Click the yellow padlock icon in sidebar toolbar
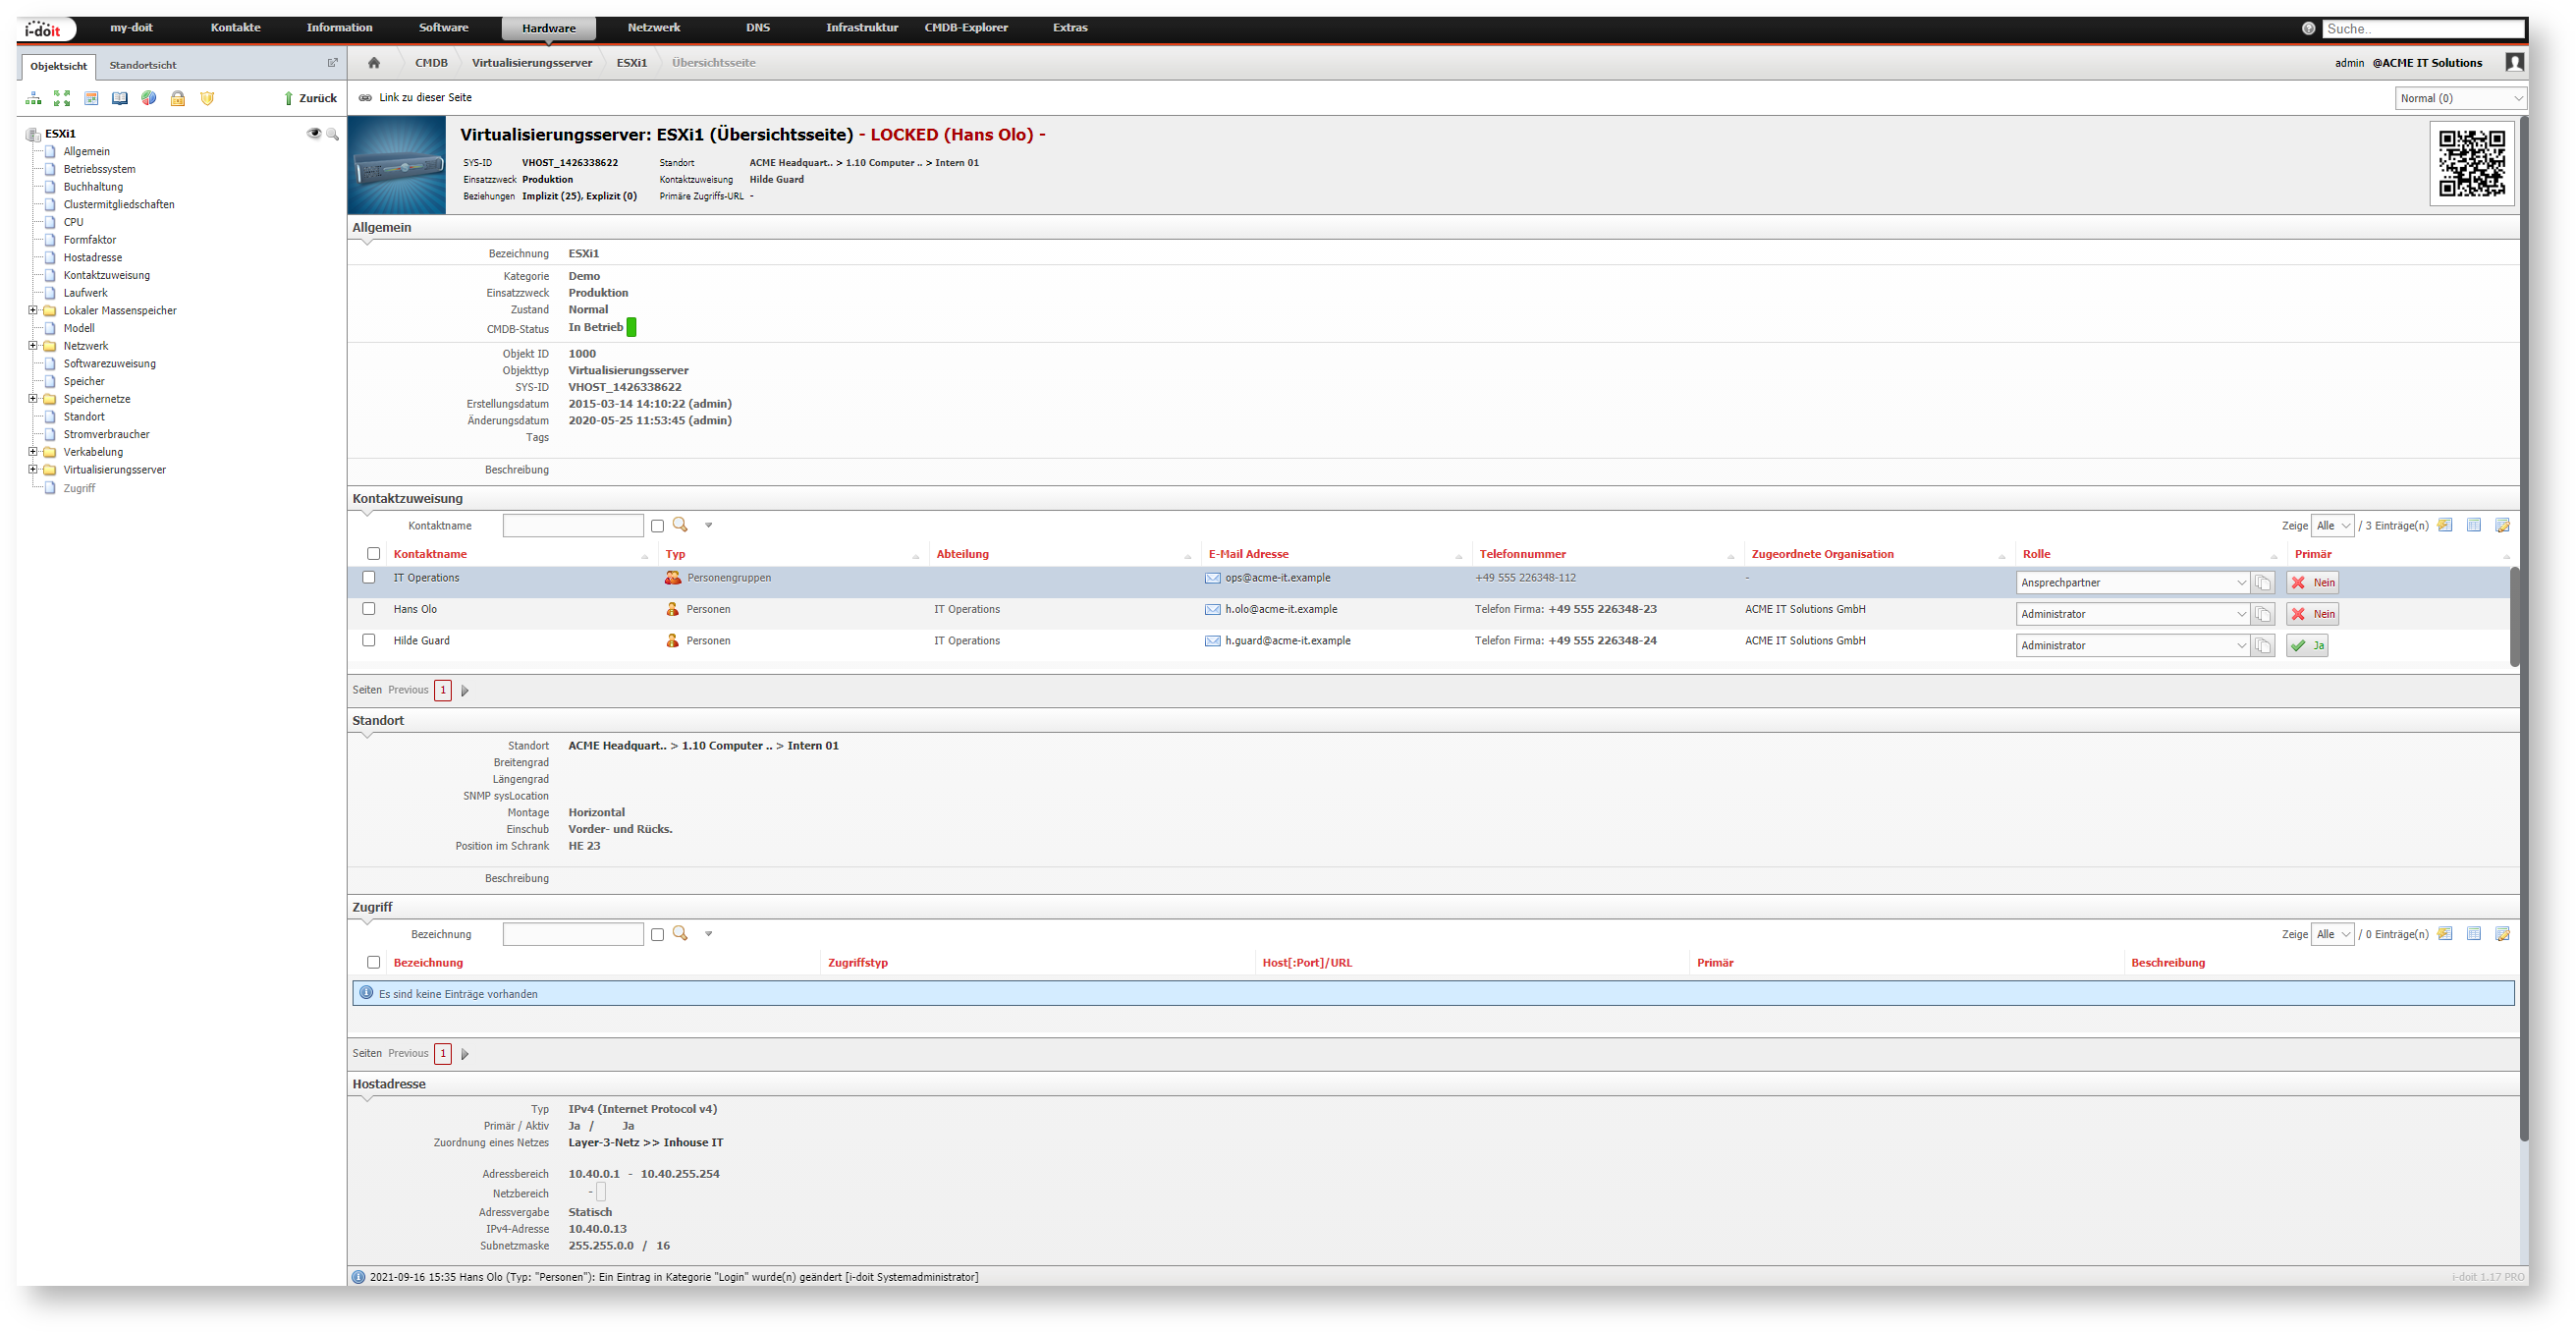This screenshot has width=2576, height=1333. click(178, 98)
